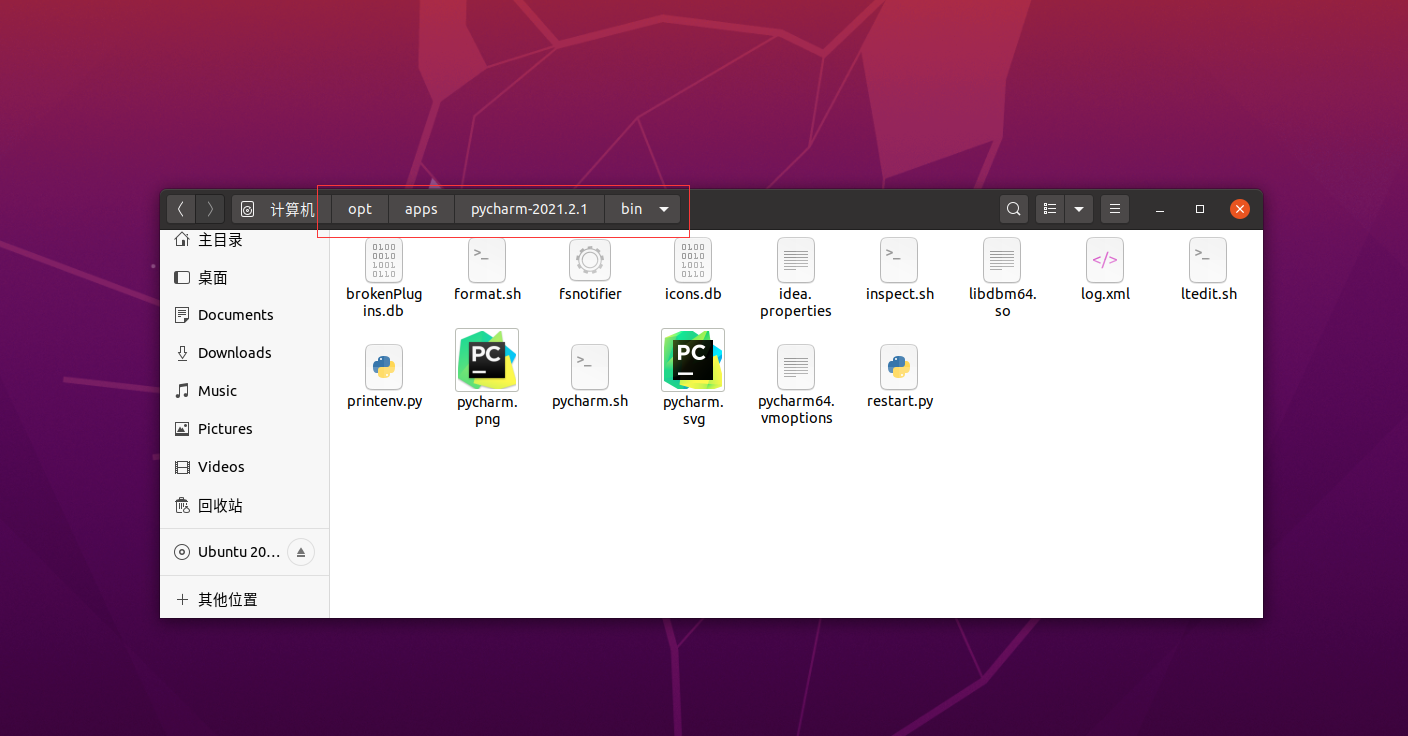This screenshot has height=736, width=1408.
Task: Select the pycharm64.vmoptions file icon
Action: 796,367
